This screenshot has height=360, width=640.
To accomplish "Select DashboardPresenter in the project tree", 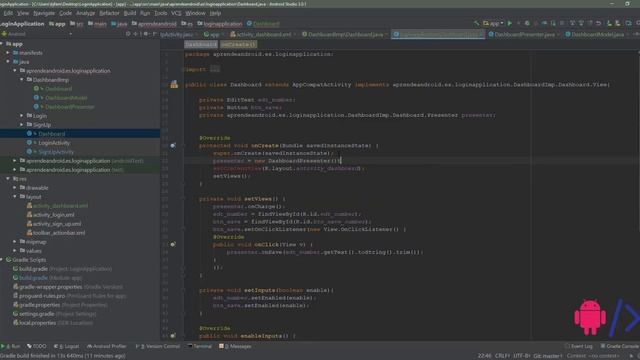I will [69, 107].
